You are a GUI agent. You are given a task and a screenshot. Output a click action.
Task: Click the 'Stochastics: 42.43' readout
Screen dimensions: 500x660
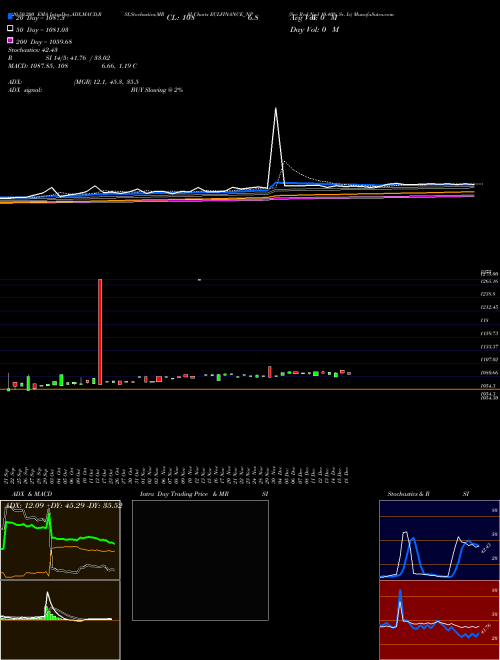(33, 50)
